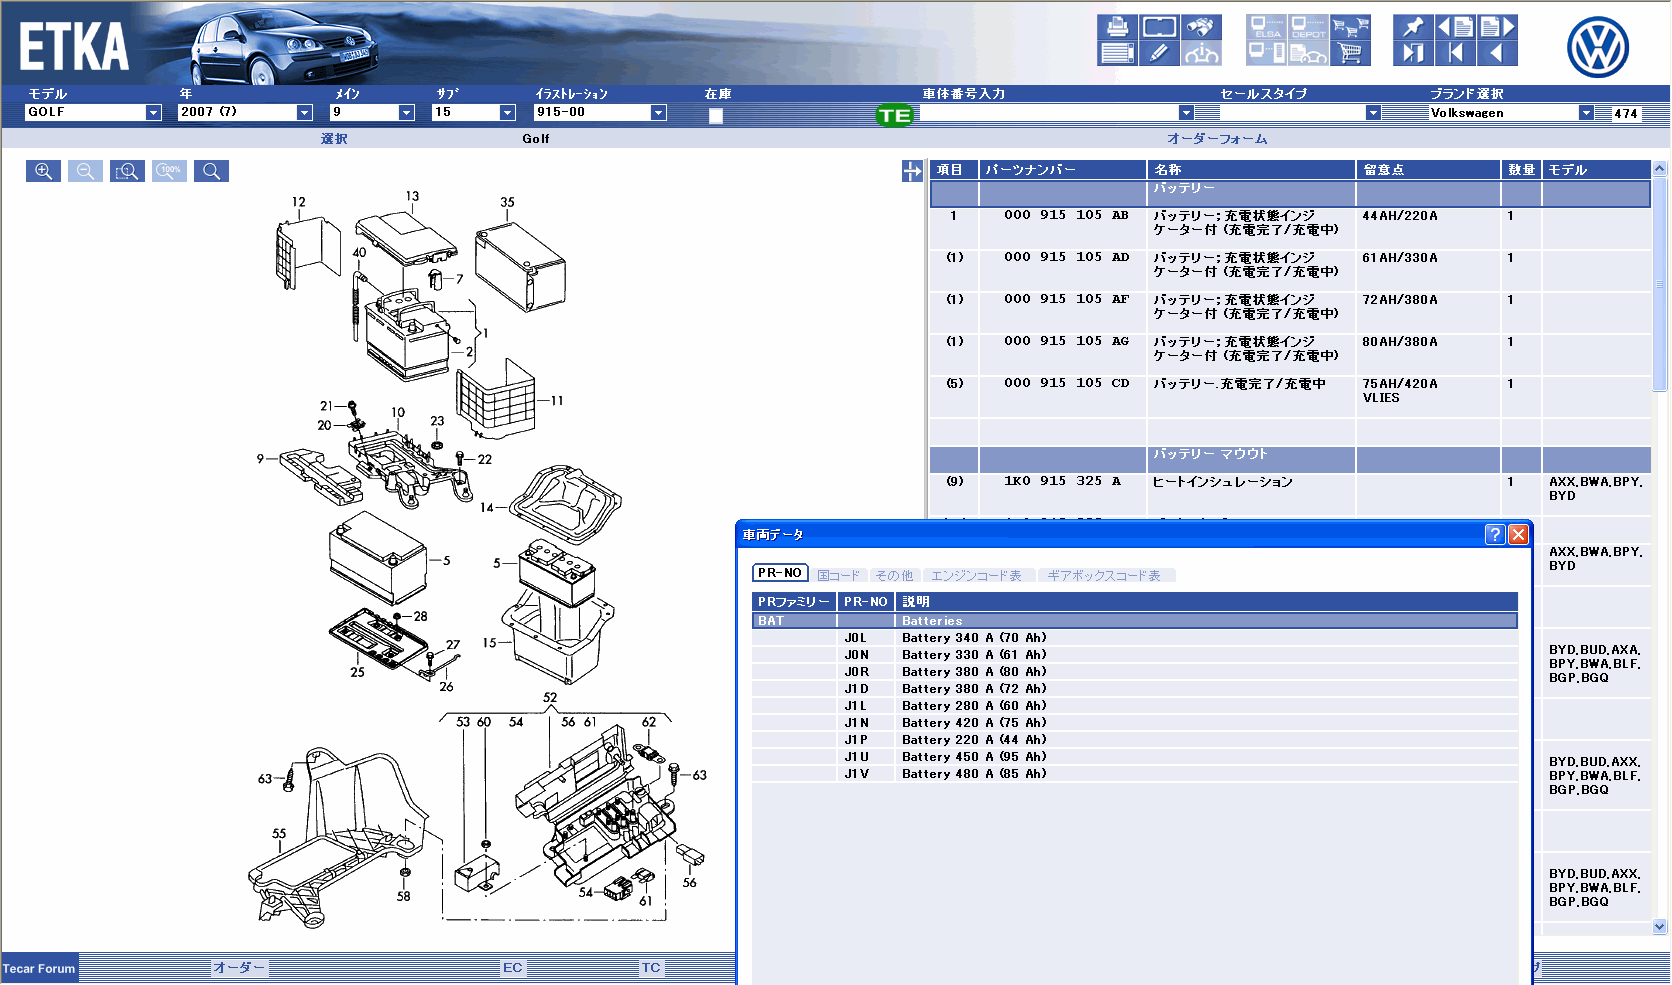Open the オーダーフォーム link

(1217, 139)
